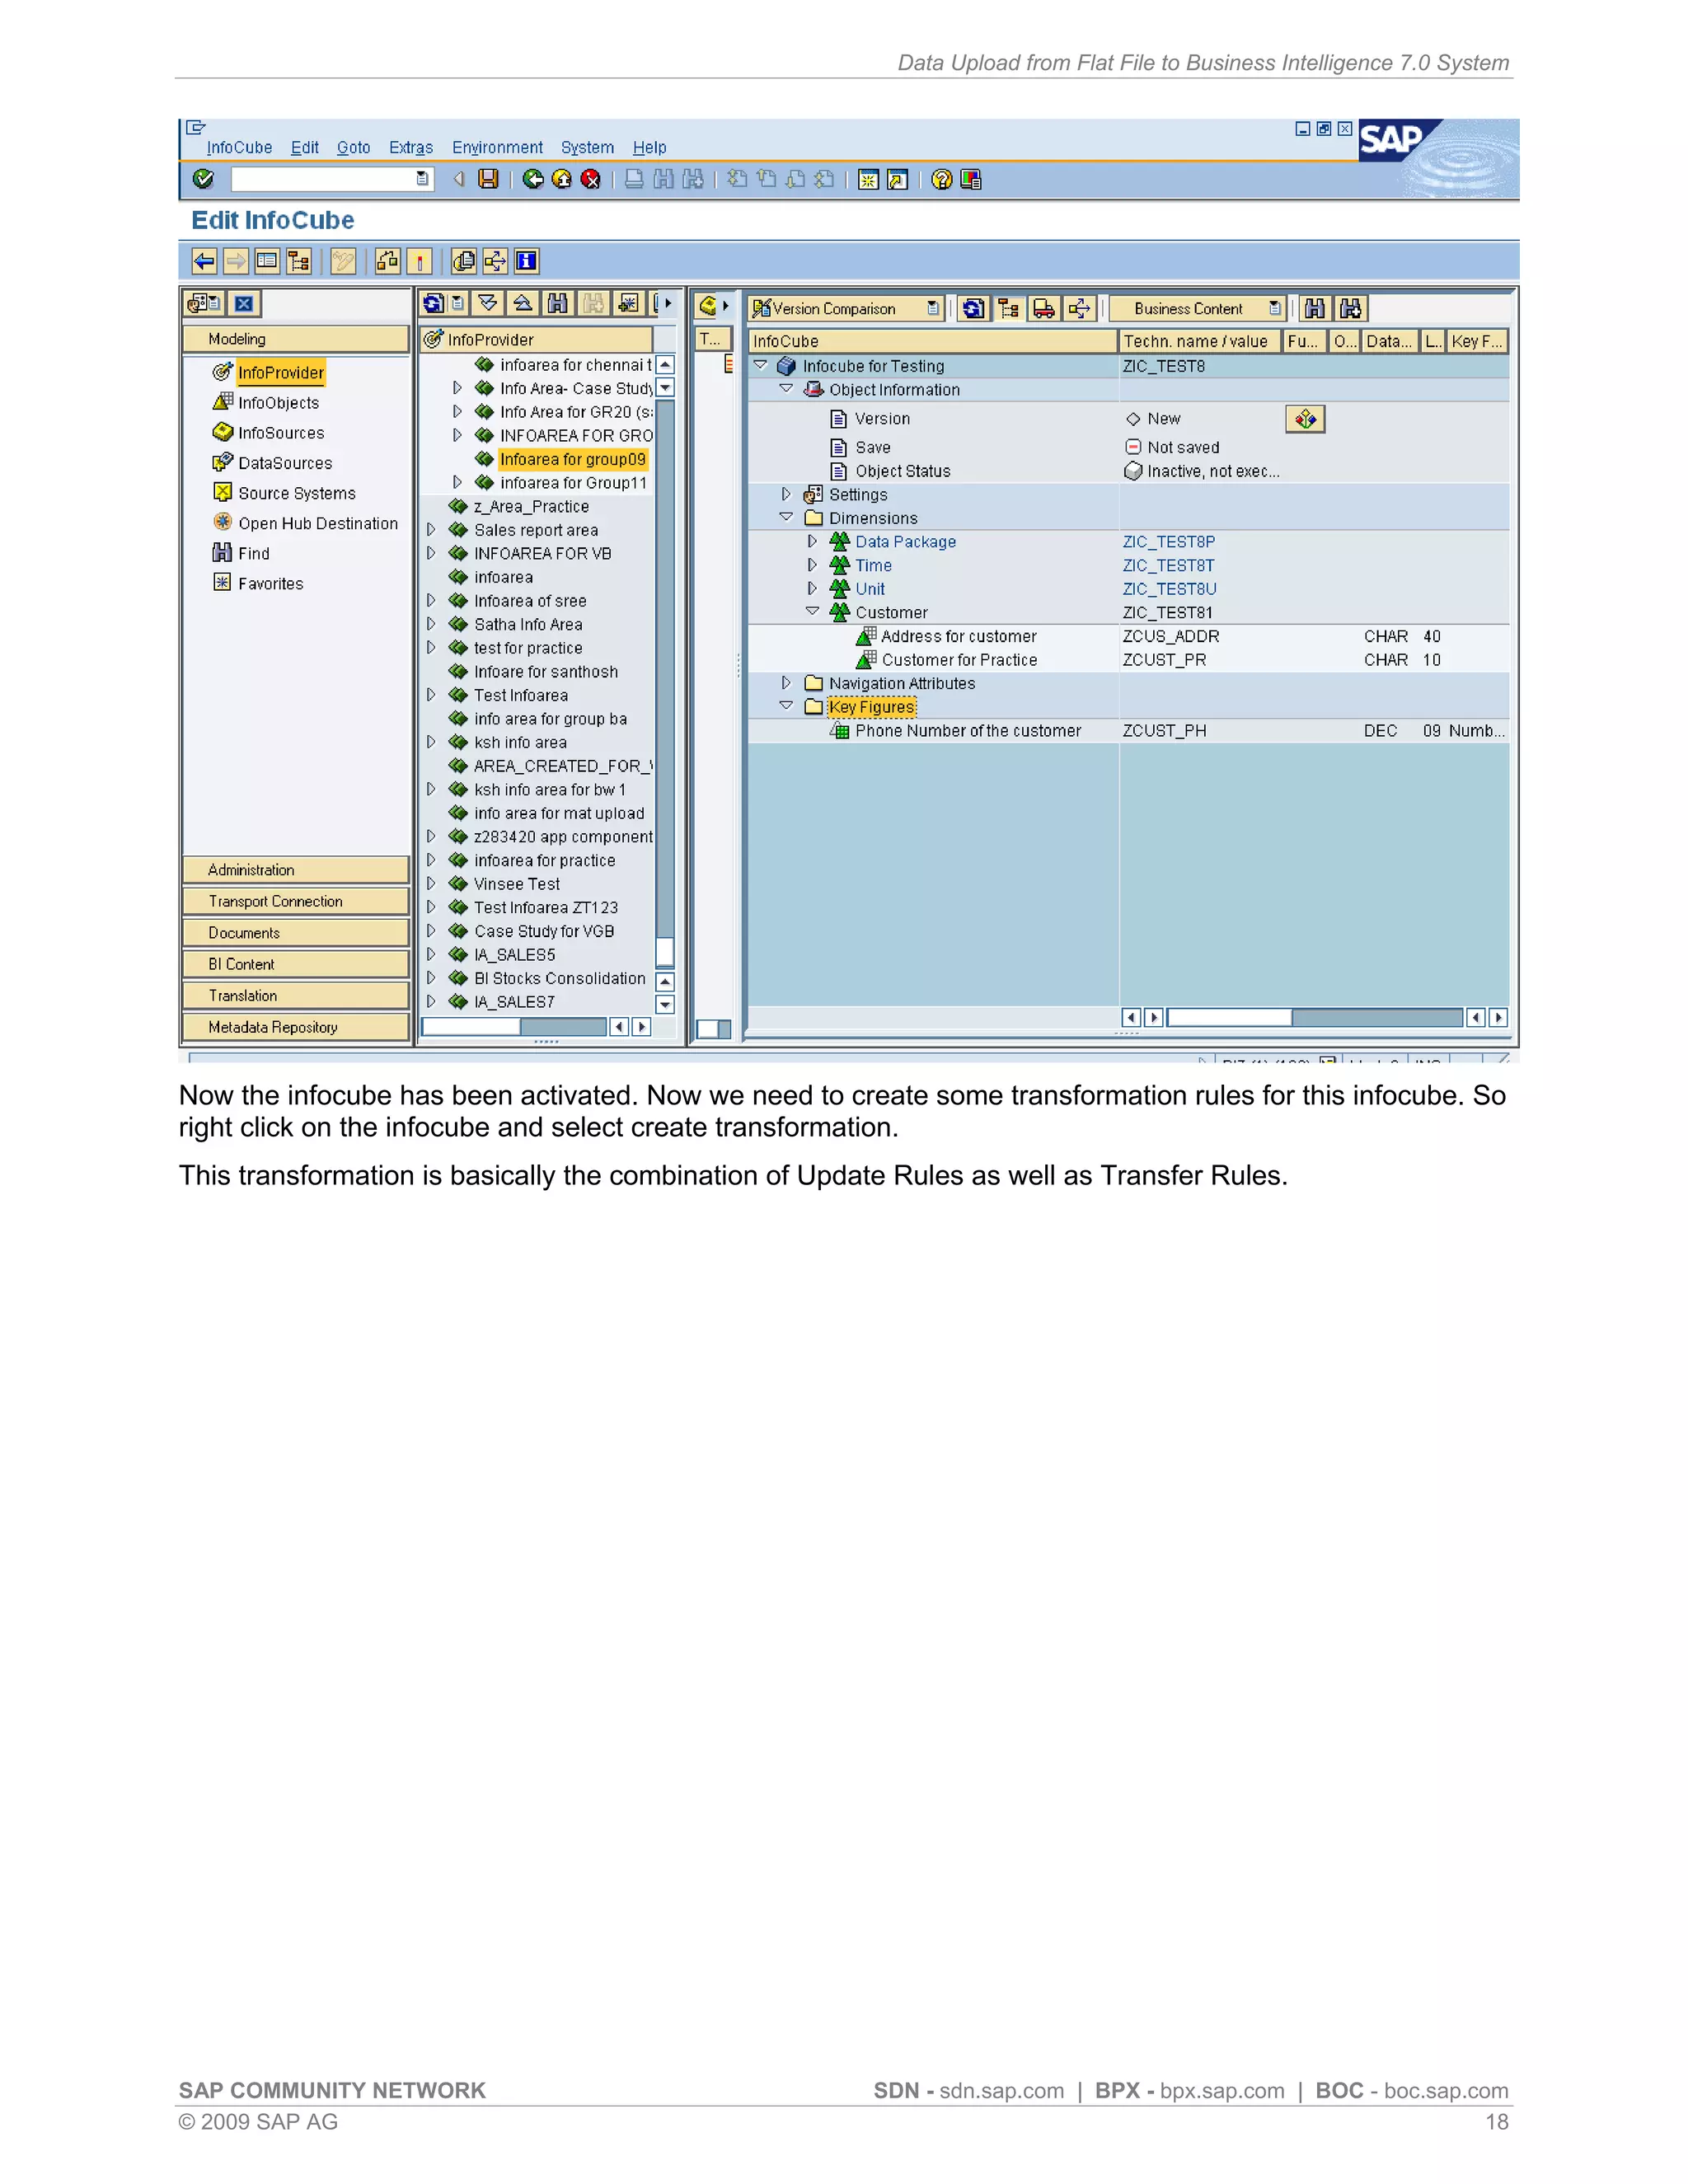Click the yellow Exit icon
Viewport: 1688px width, 2184px height.
(562, 179)
